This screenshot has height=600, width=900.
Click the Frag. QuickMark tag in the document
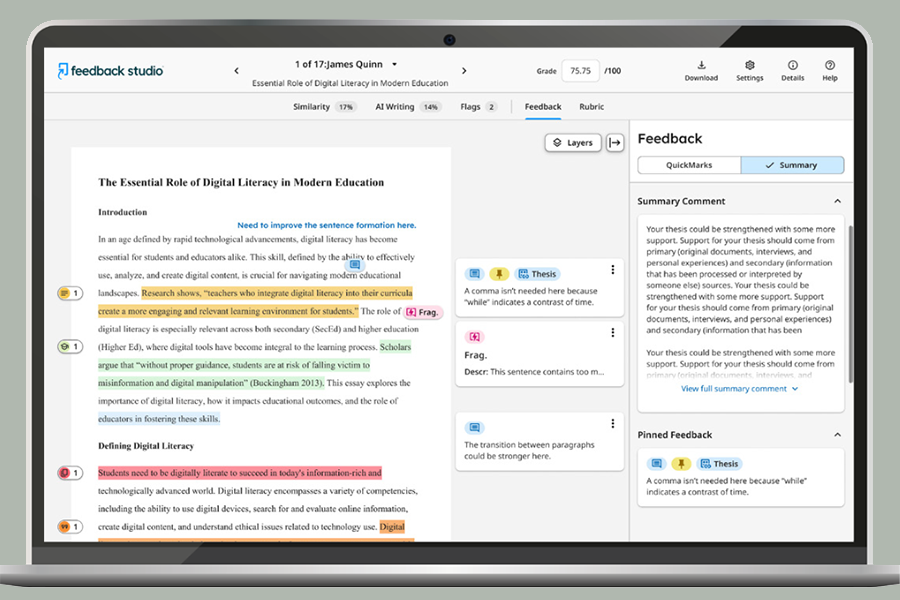[422, 312]
